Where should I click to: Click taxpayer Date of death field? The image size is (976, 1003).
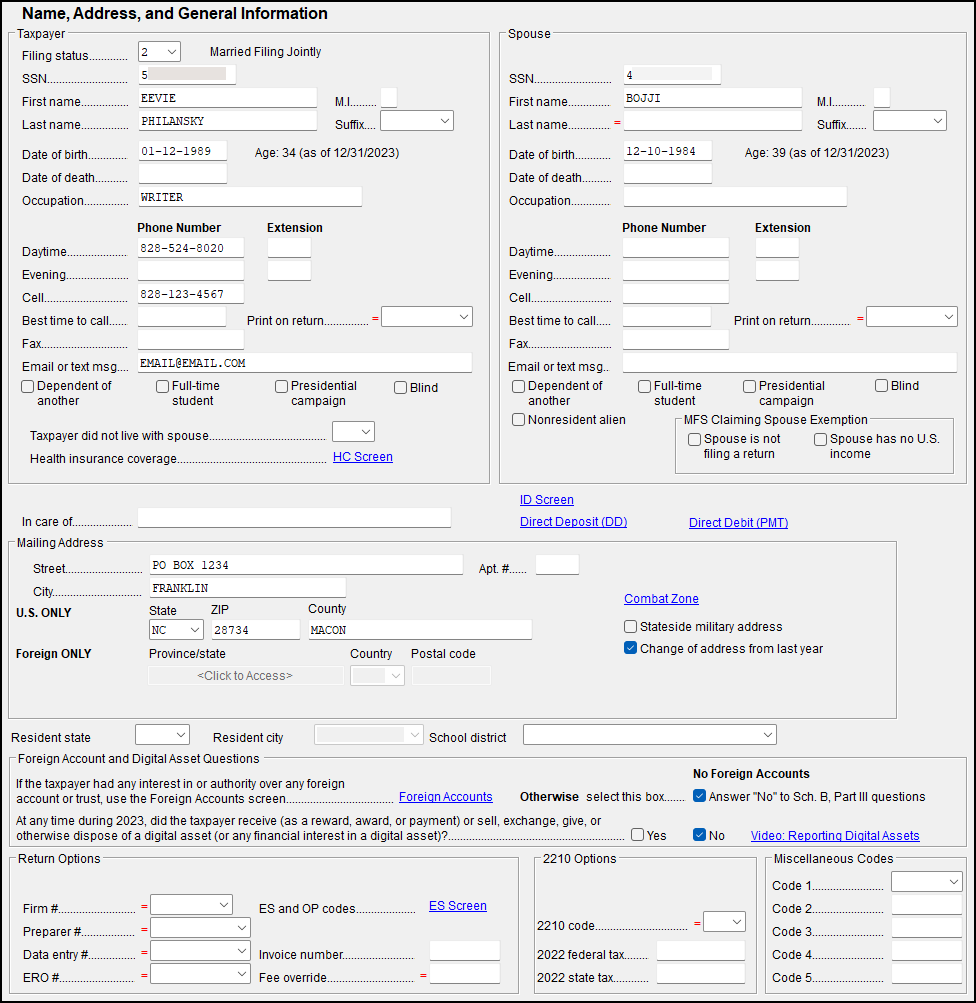pos(183,174)
